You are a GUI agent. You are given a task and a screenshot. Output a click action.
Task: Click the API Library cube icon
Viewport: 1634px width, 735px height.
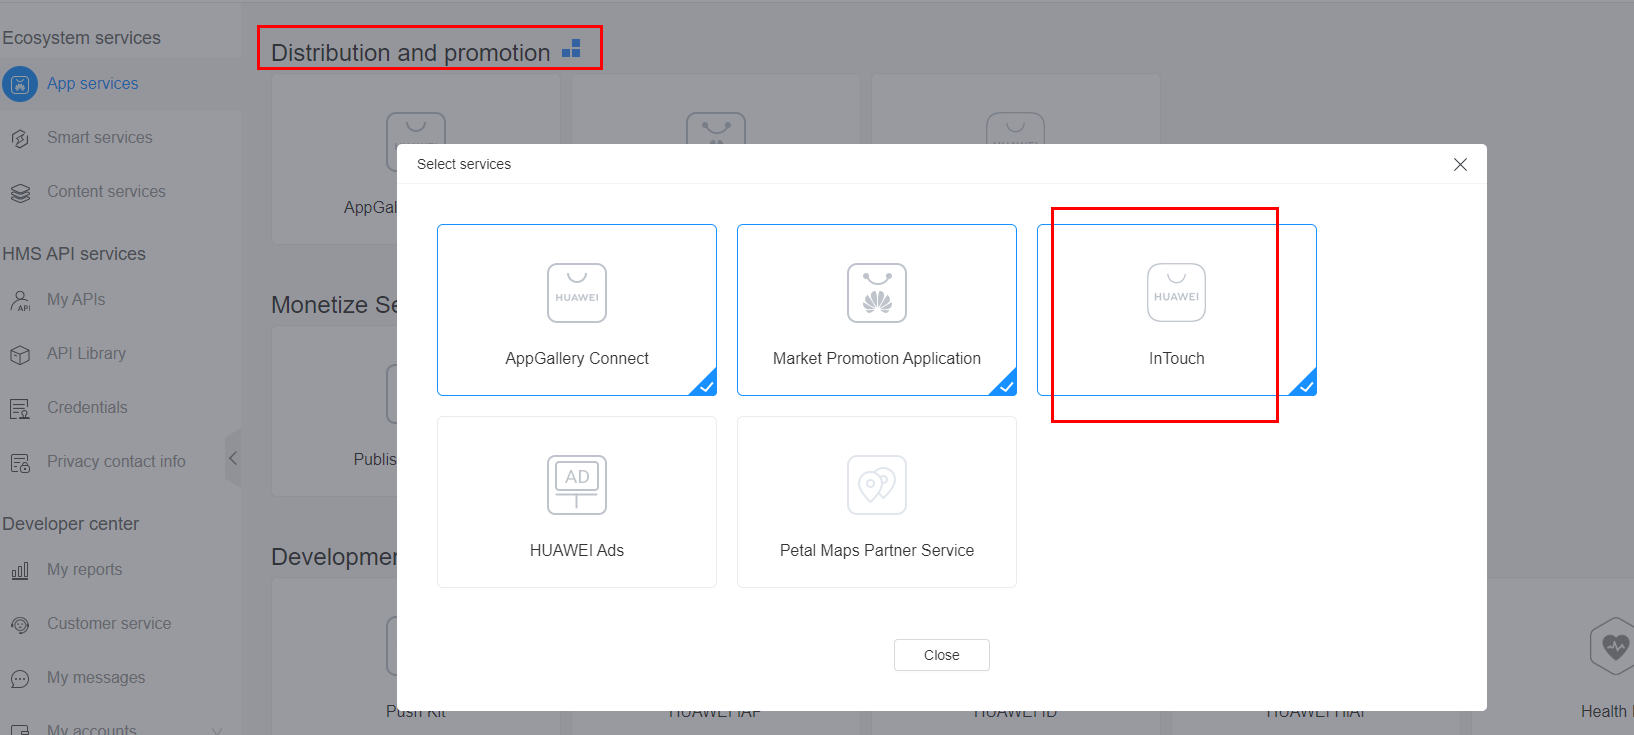pos(20,354)
